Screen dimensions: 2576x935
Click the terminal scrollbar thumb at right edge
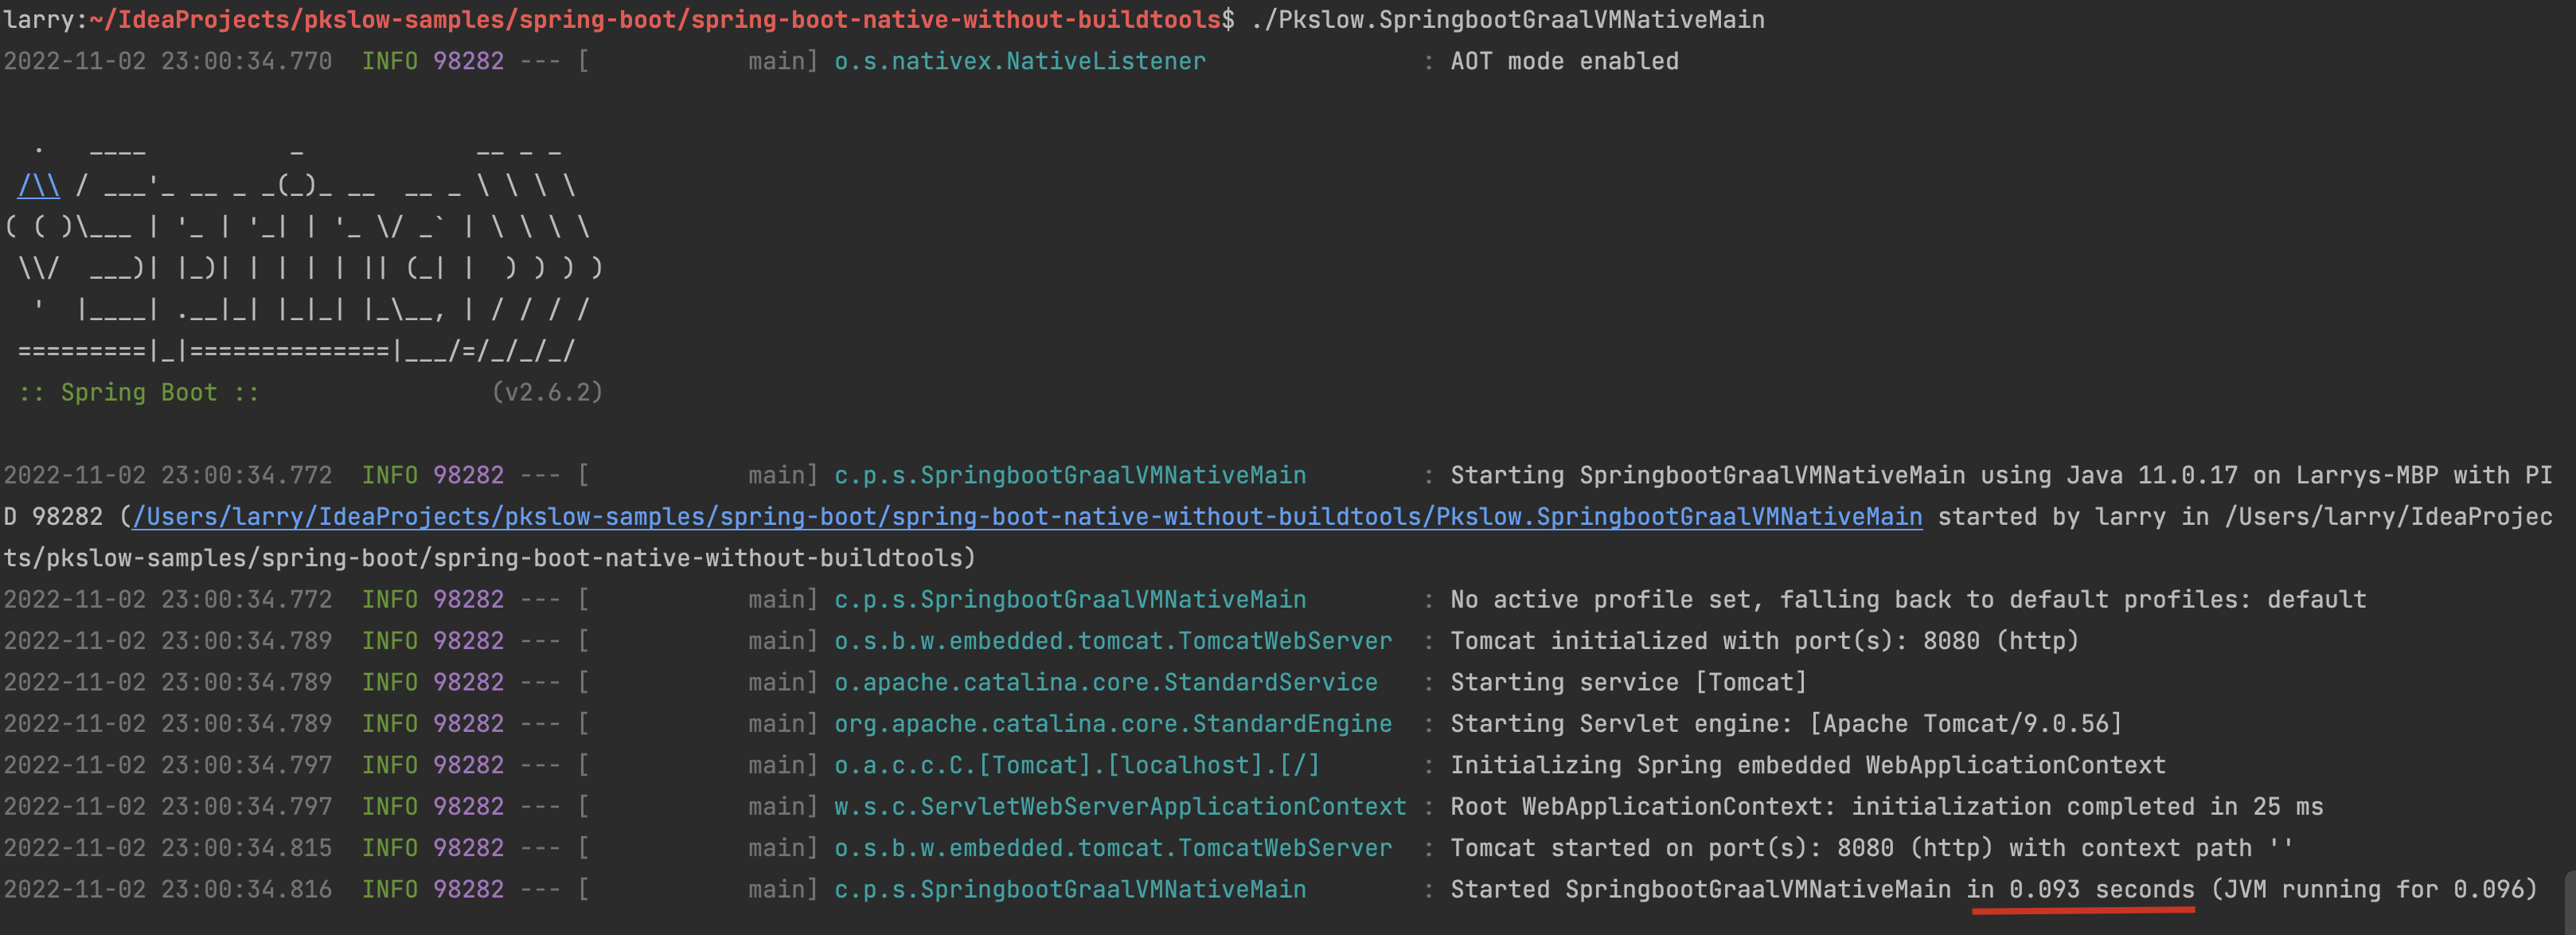tap(2569, 903)
